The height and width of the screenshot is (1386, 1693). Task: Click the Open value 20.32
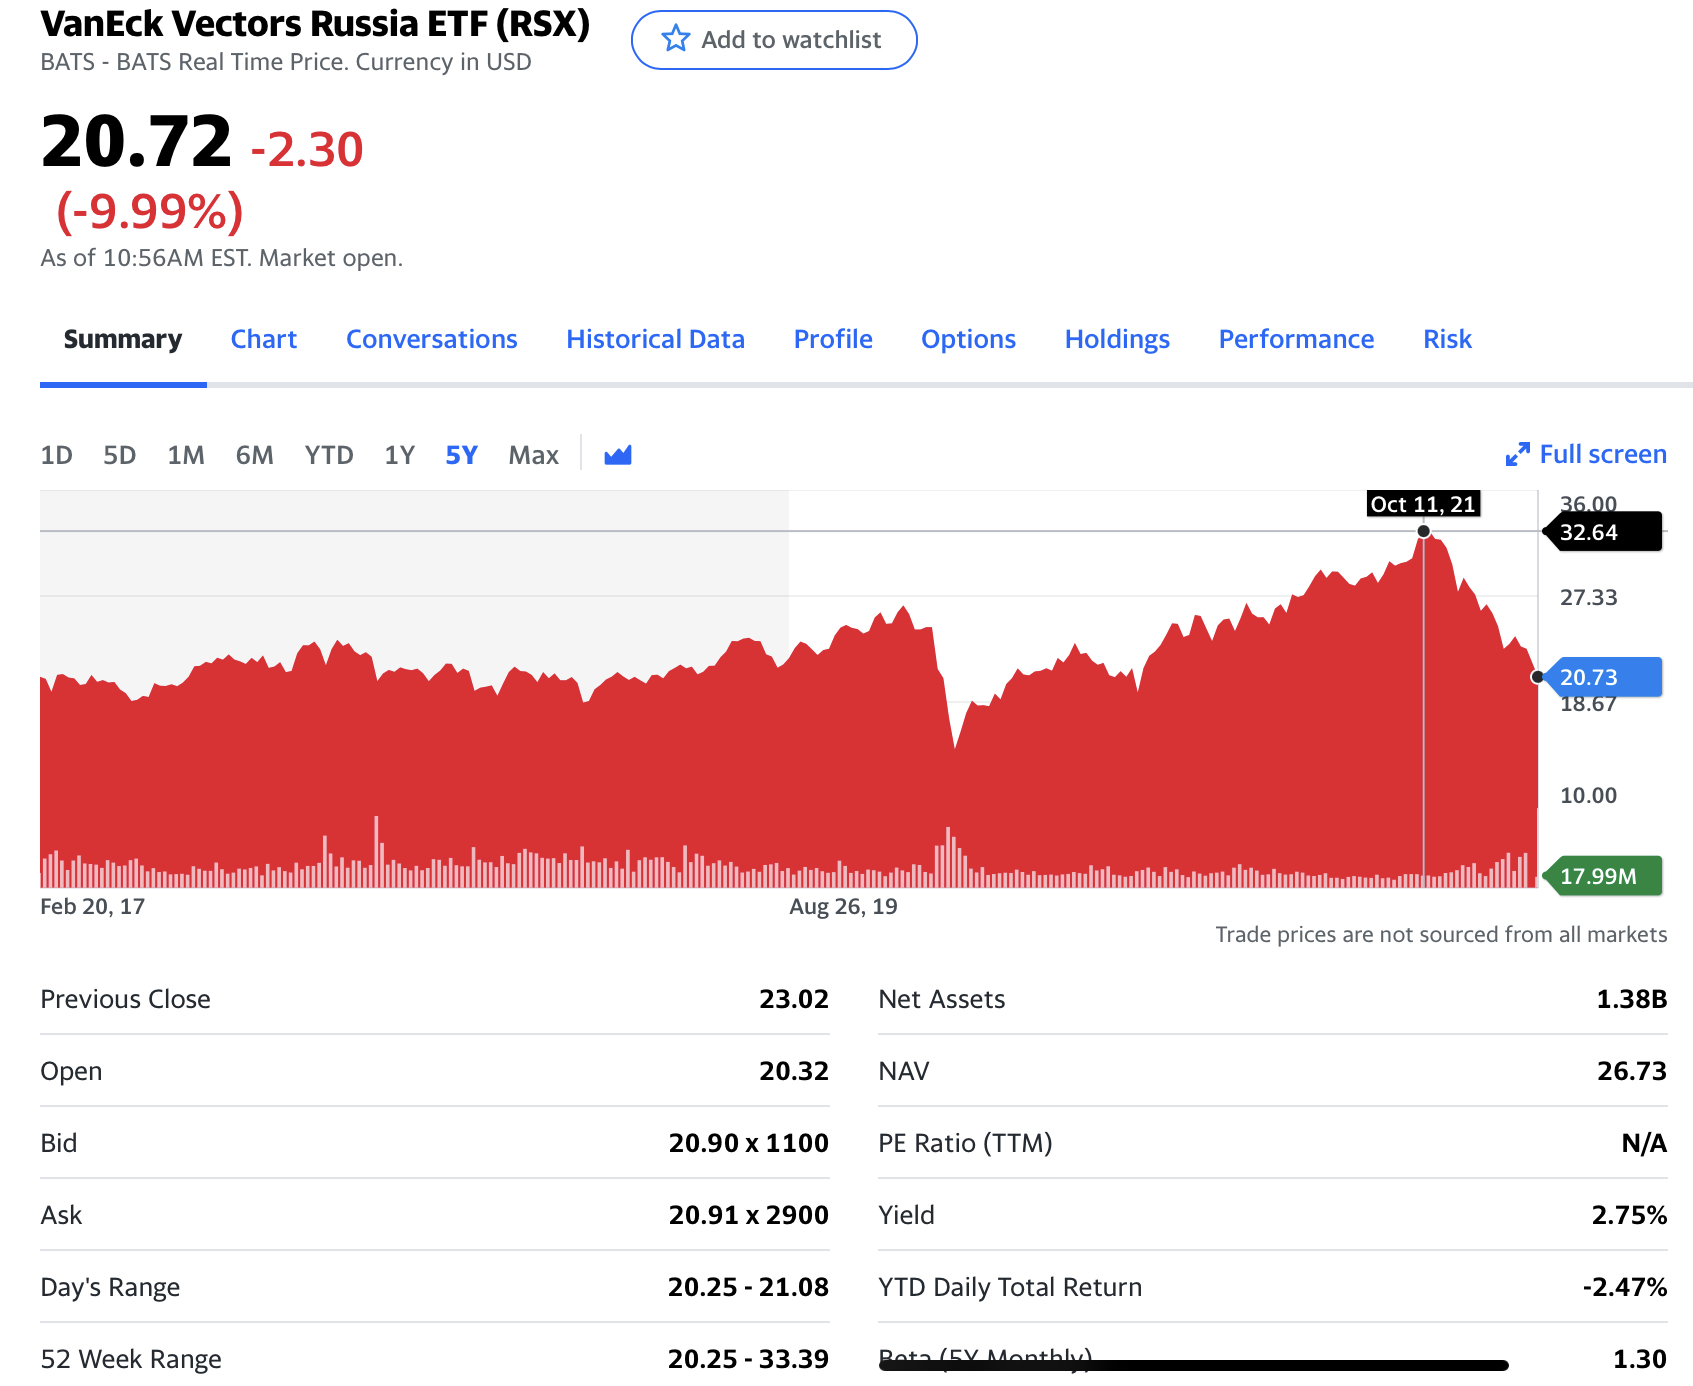pos(794,1071)
